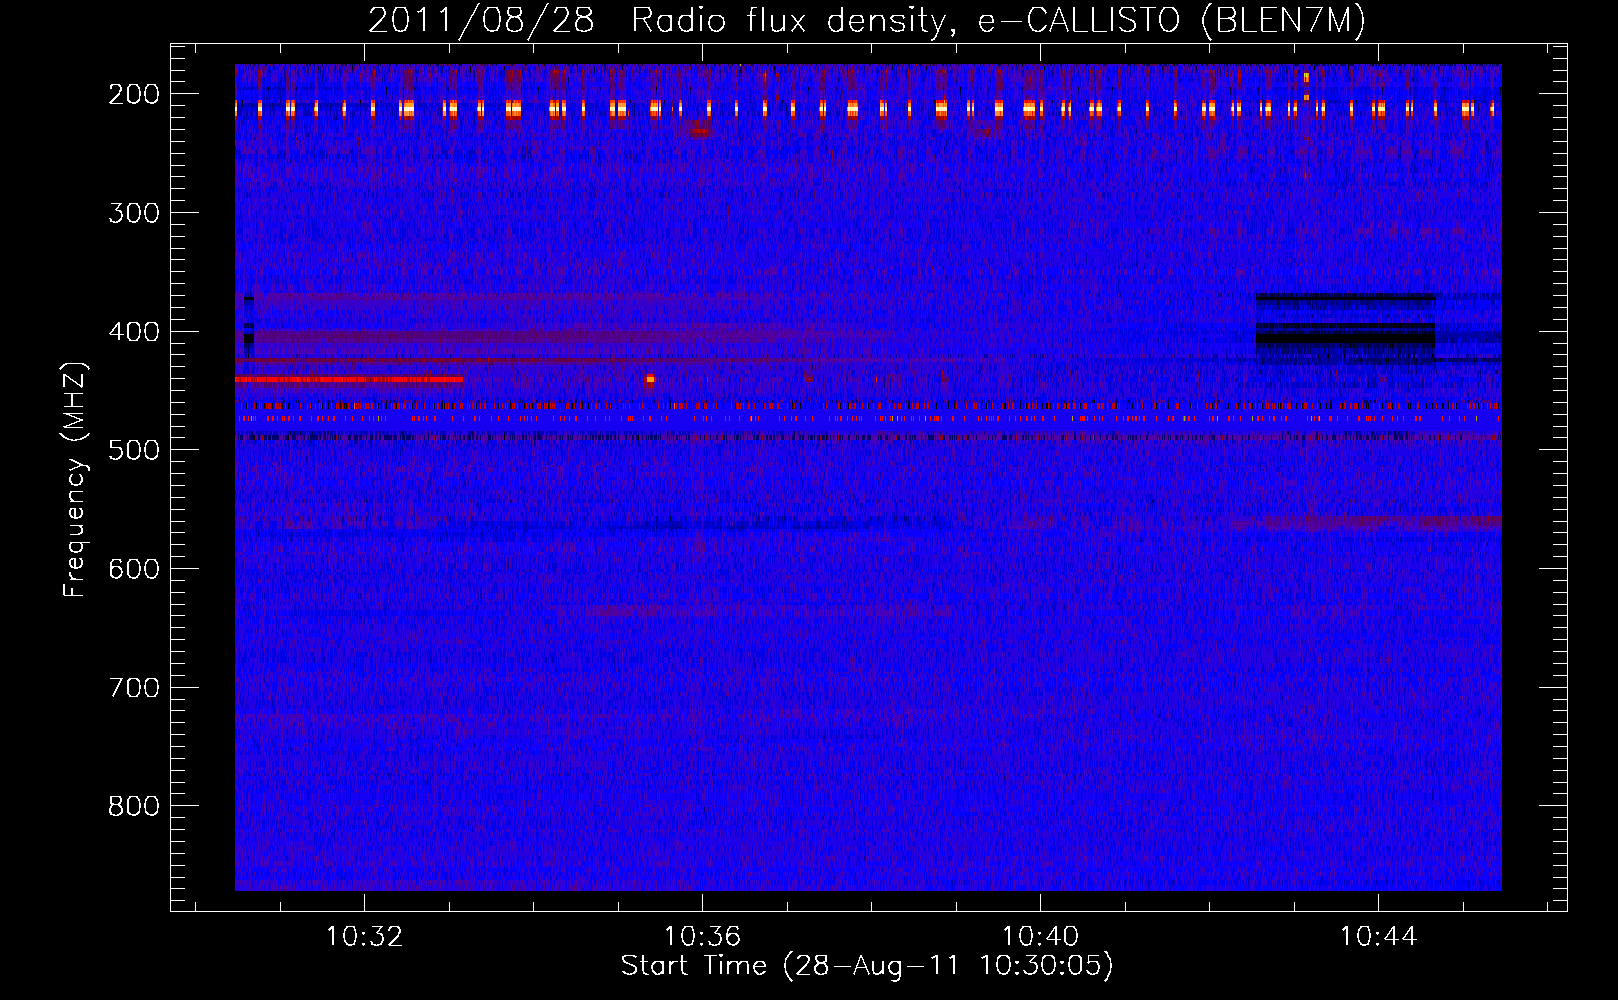Click the 500 frequency tick label
This screenshot has height=1000, width=1618.
coord(134,450)
